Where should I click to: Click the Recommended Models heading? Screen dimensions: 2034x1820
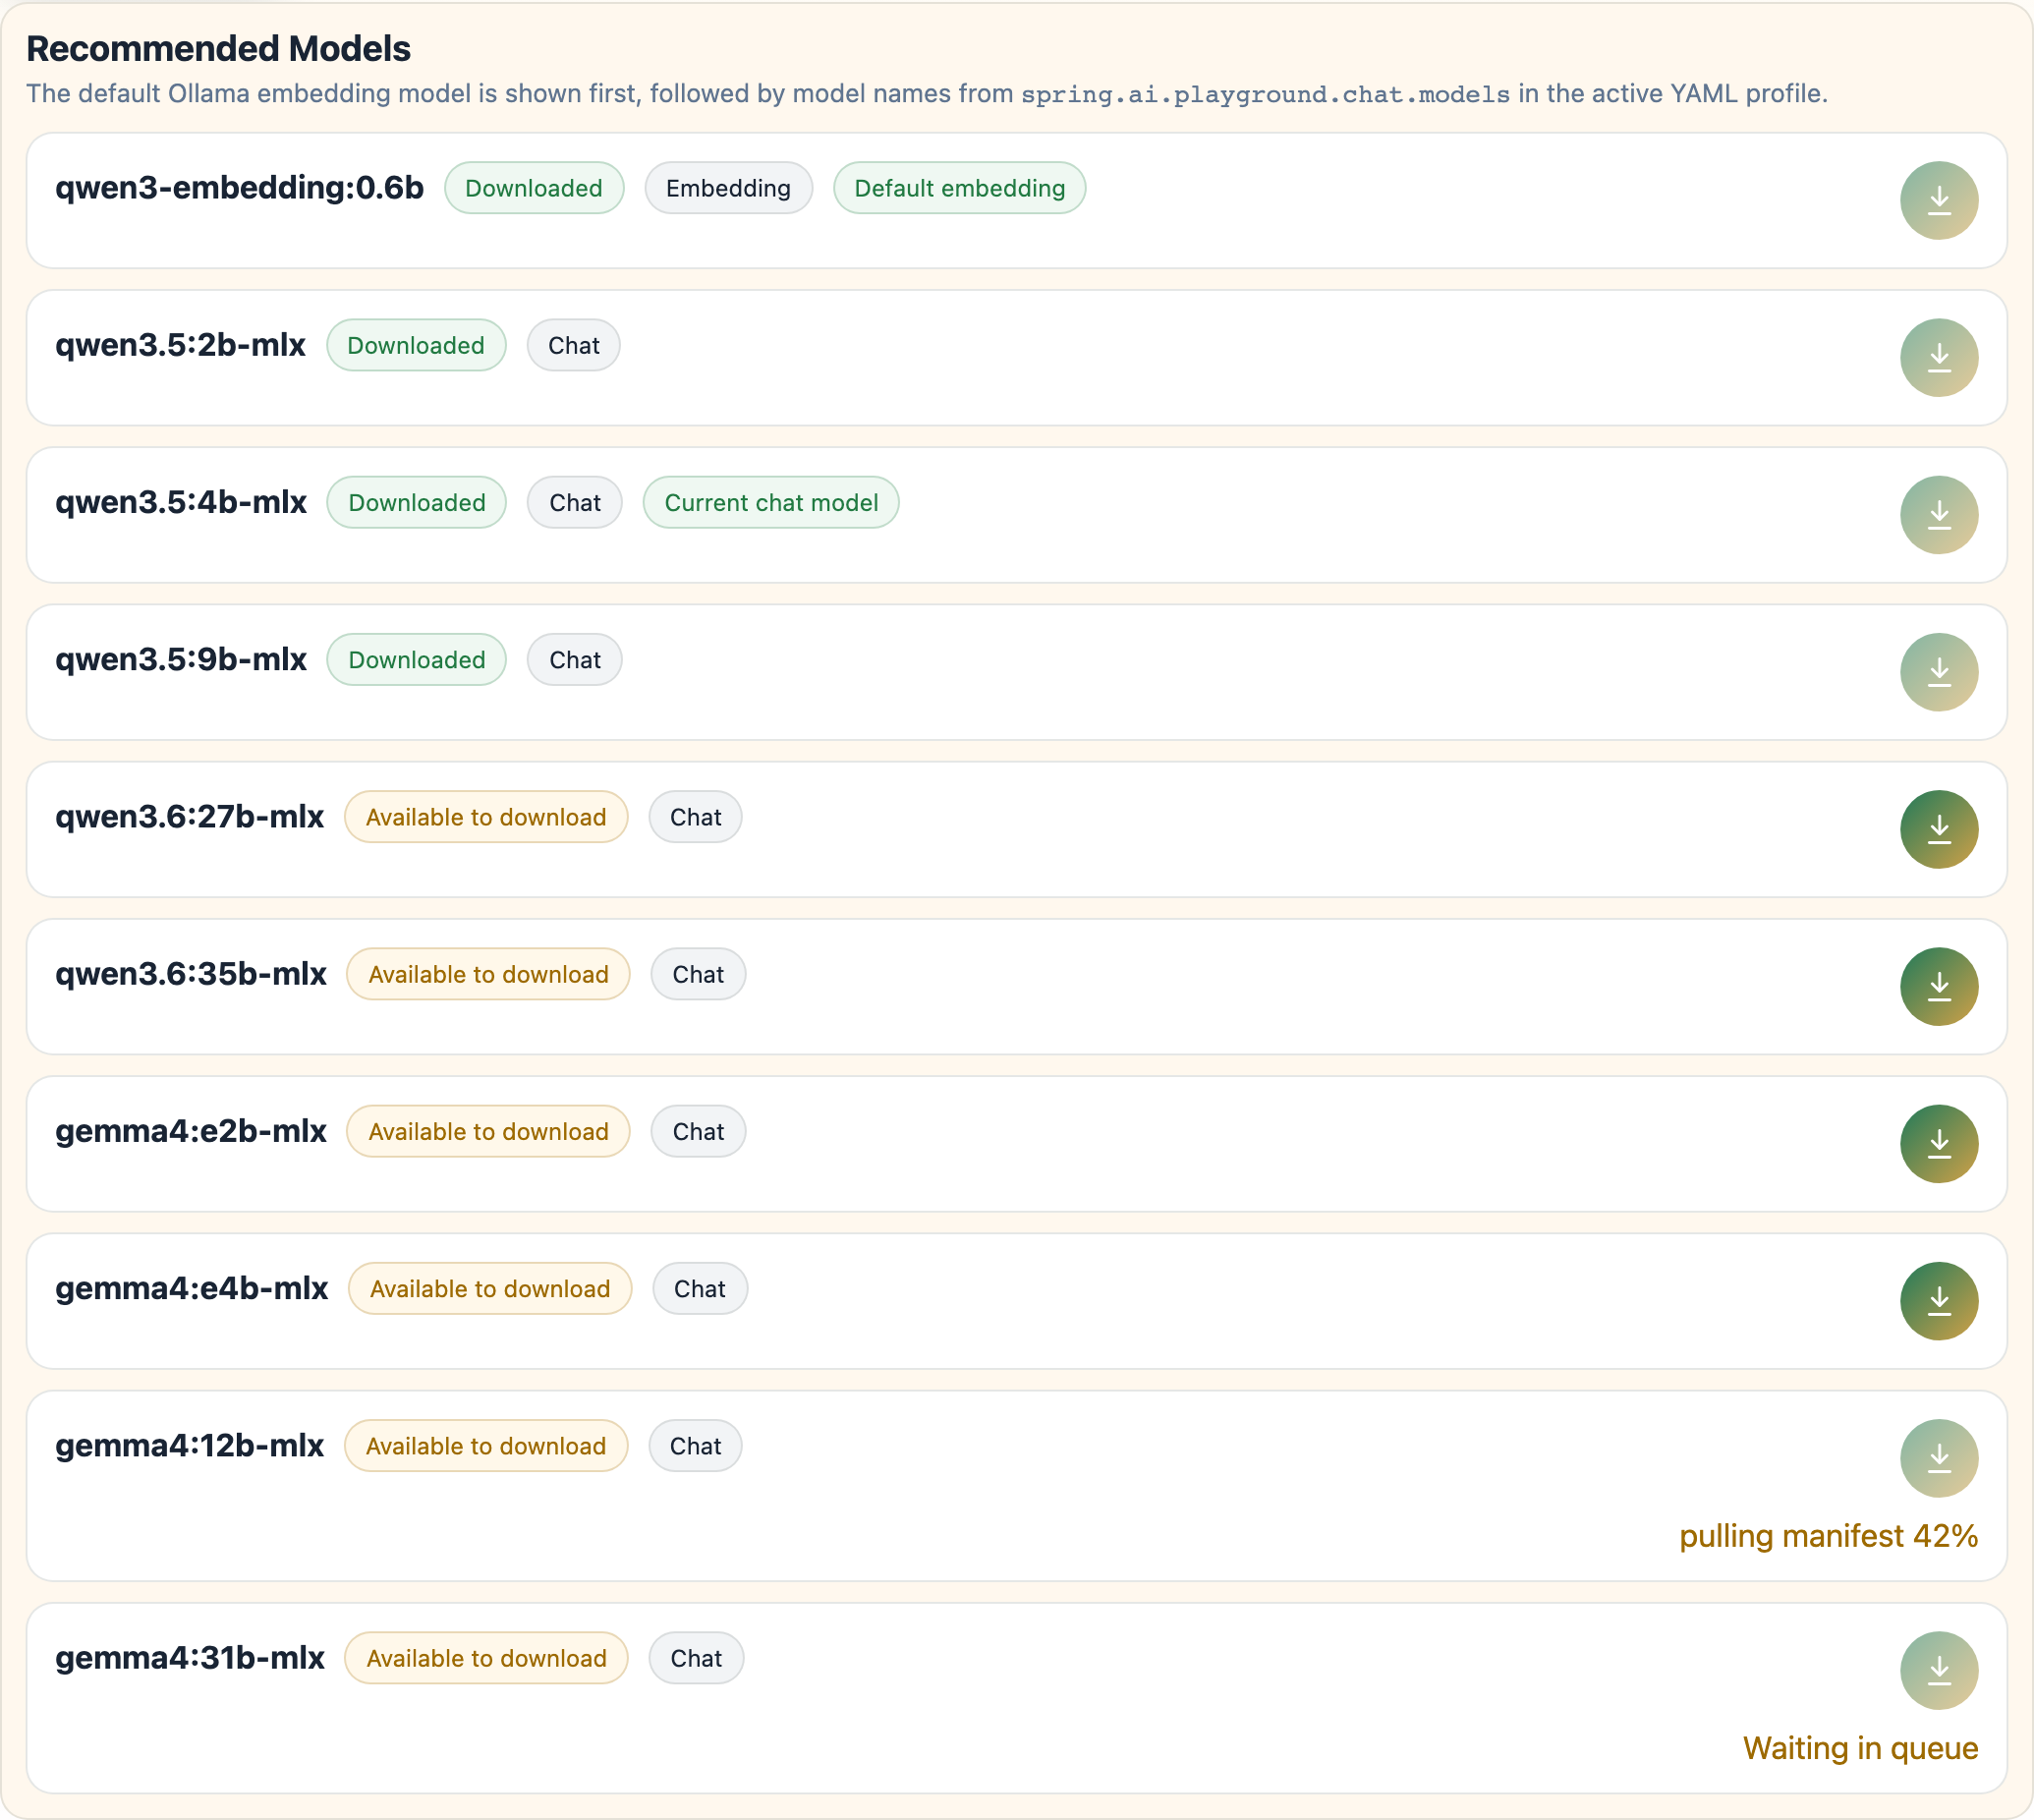218,48
